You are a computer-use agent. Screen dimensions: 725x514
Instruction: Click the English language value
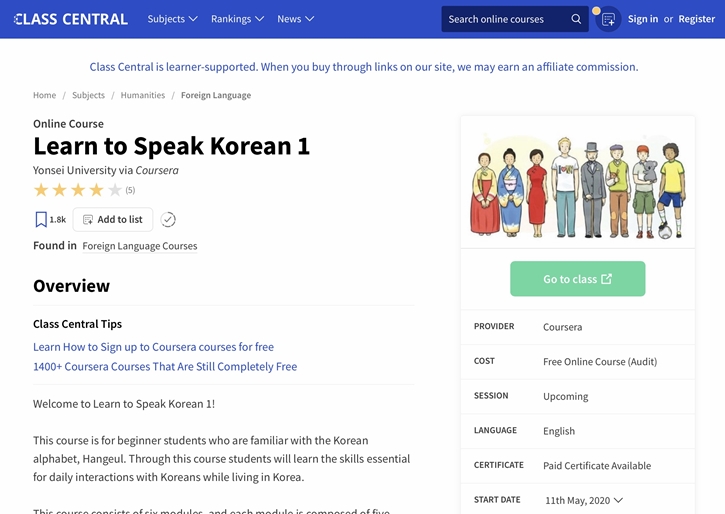(559, 431)
